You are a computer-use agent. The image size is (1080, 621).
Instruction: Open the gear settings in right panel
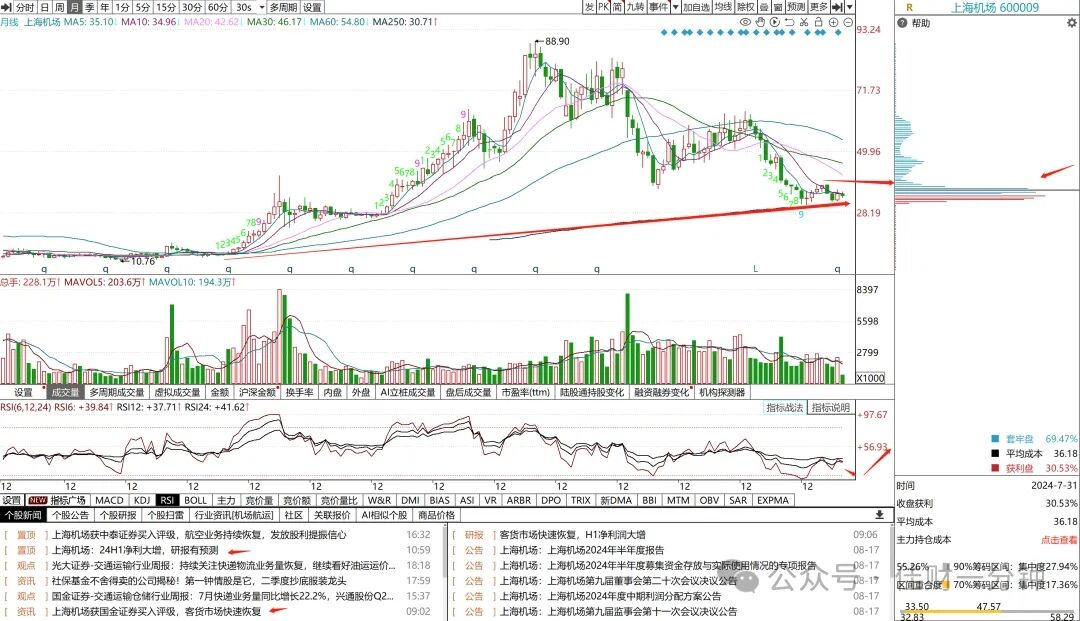(x=1071, y=23)
